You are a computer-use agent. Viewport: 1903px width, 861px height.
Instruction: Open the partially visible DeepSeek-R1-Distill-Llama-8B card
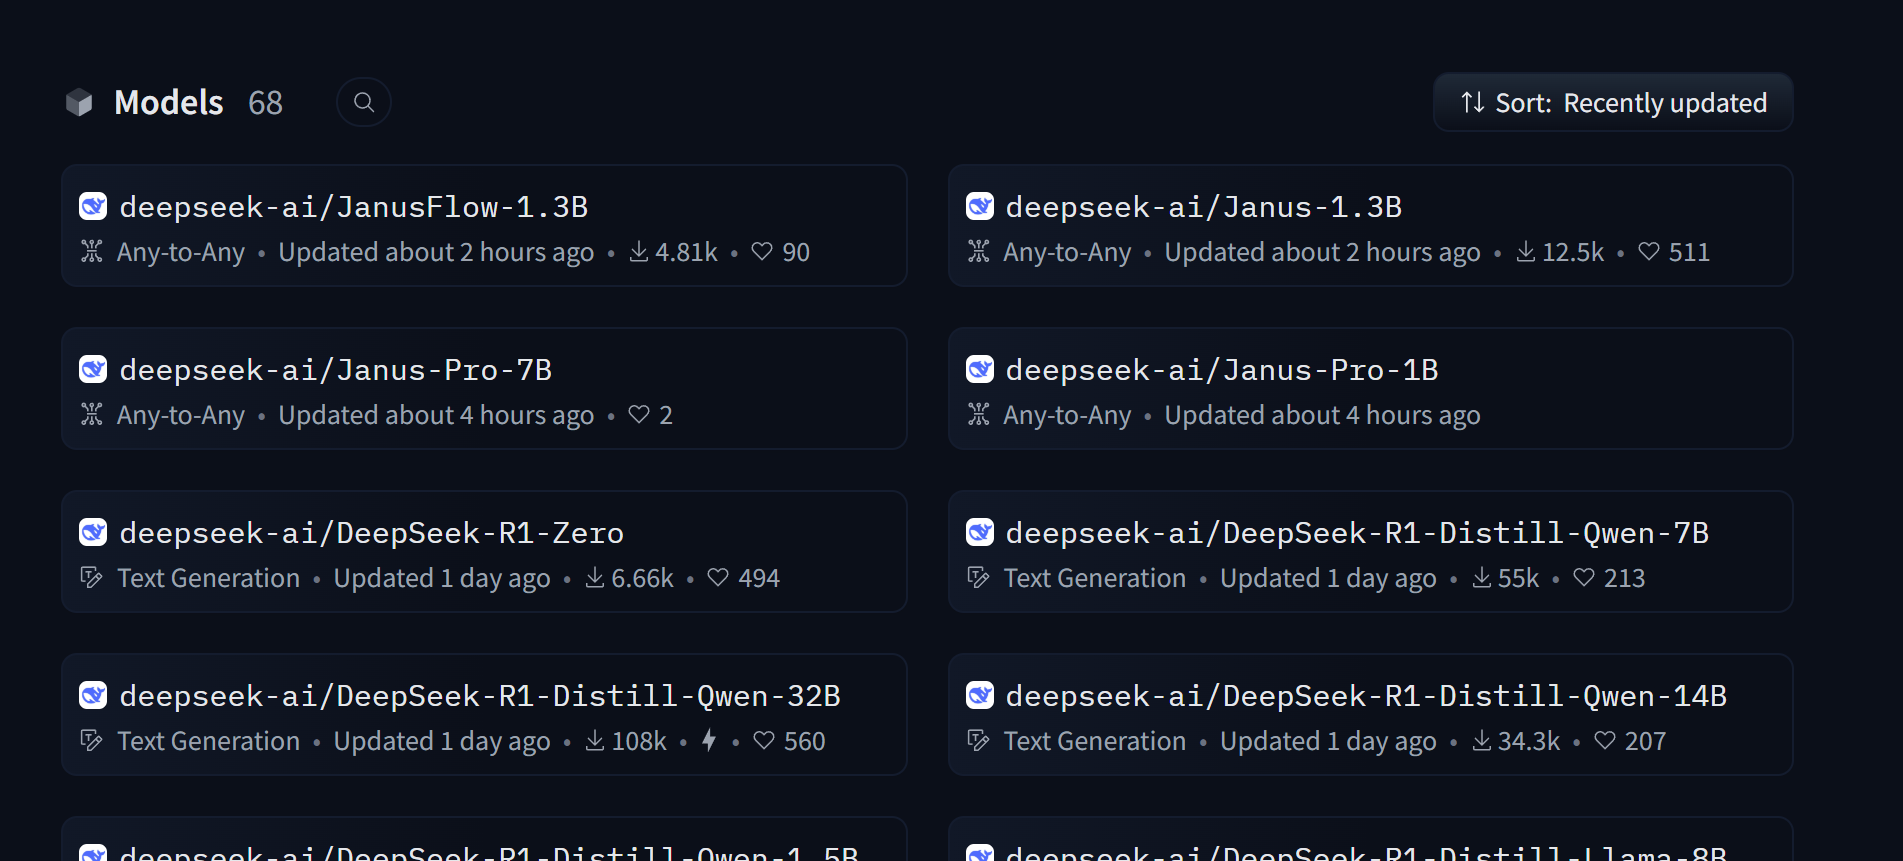1370,839
